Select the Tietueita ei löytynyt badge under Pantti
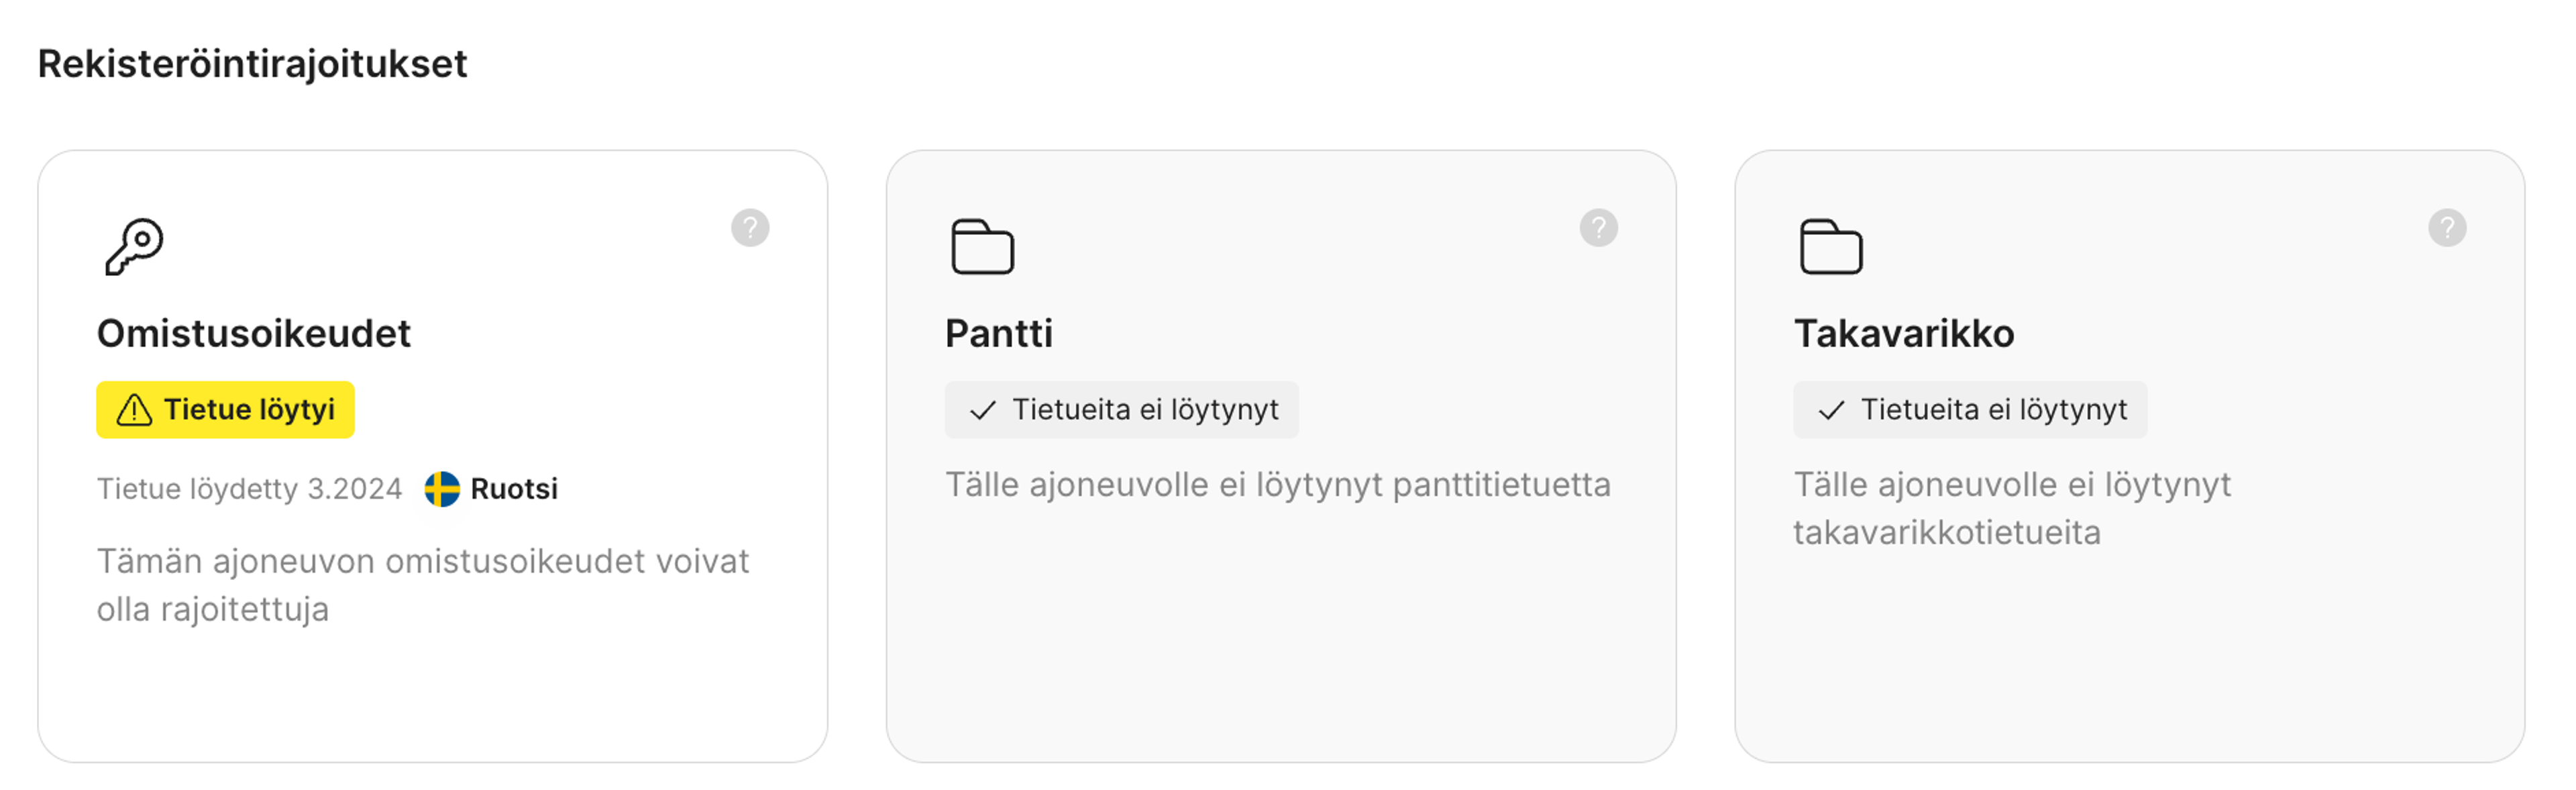The width and height of the screenshot is (2576, 790). [x=1122, y=409]
